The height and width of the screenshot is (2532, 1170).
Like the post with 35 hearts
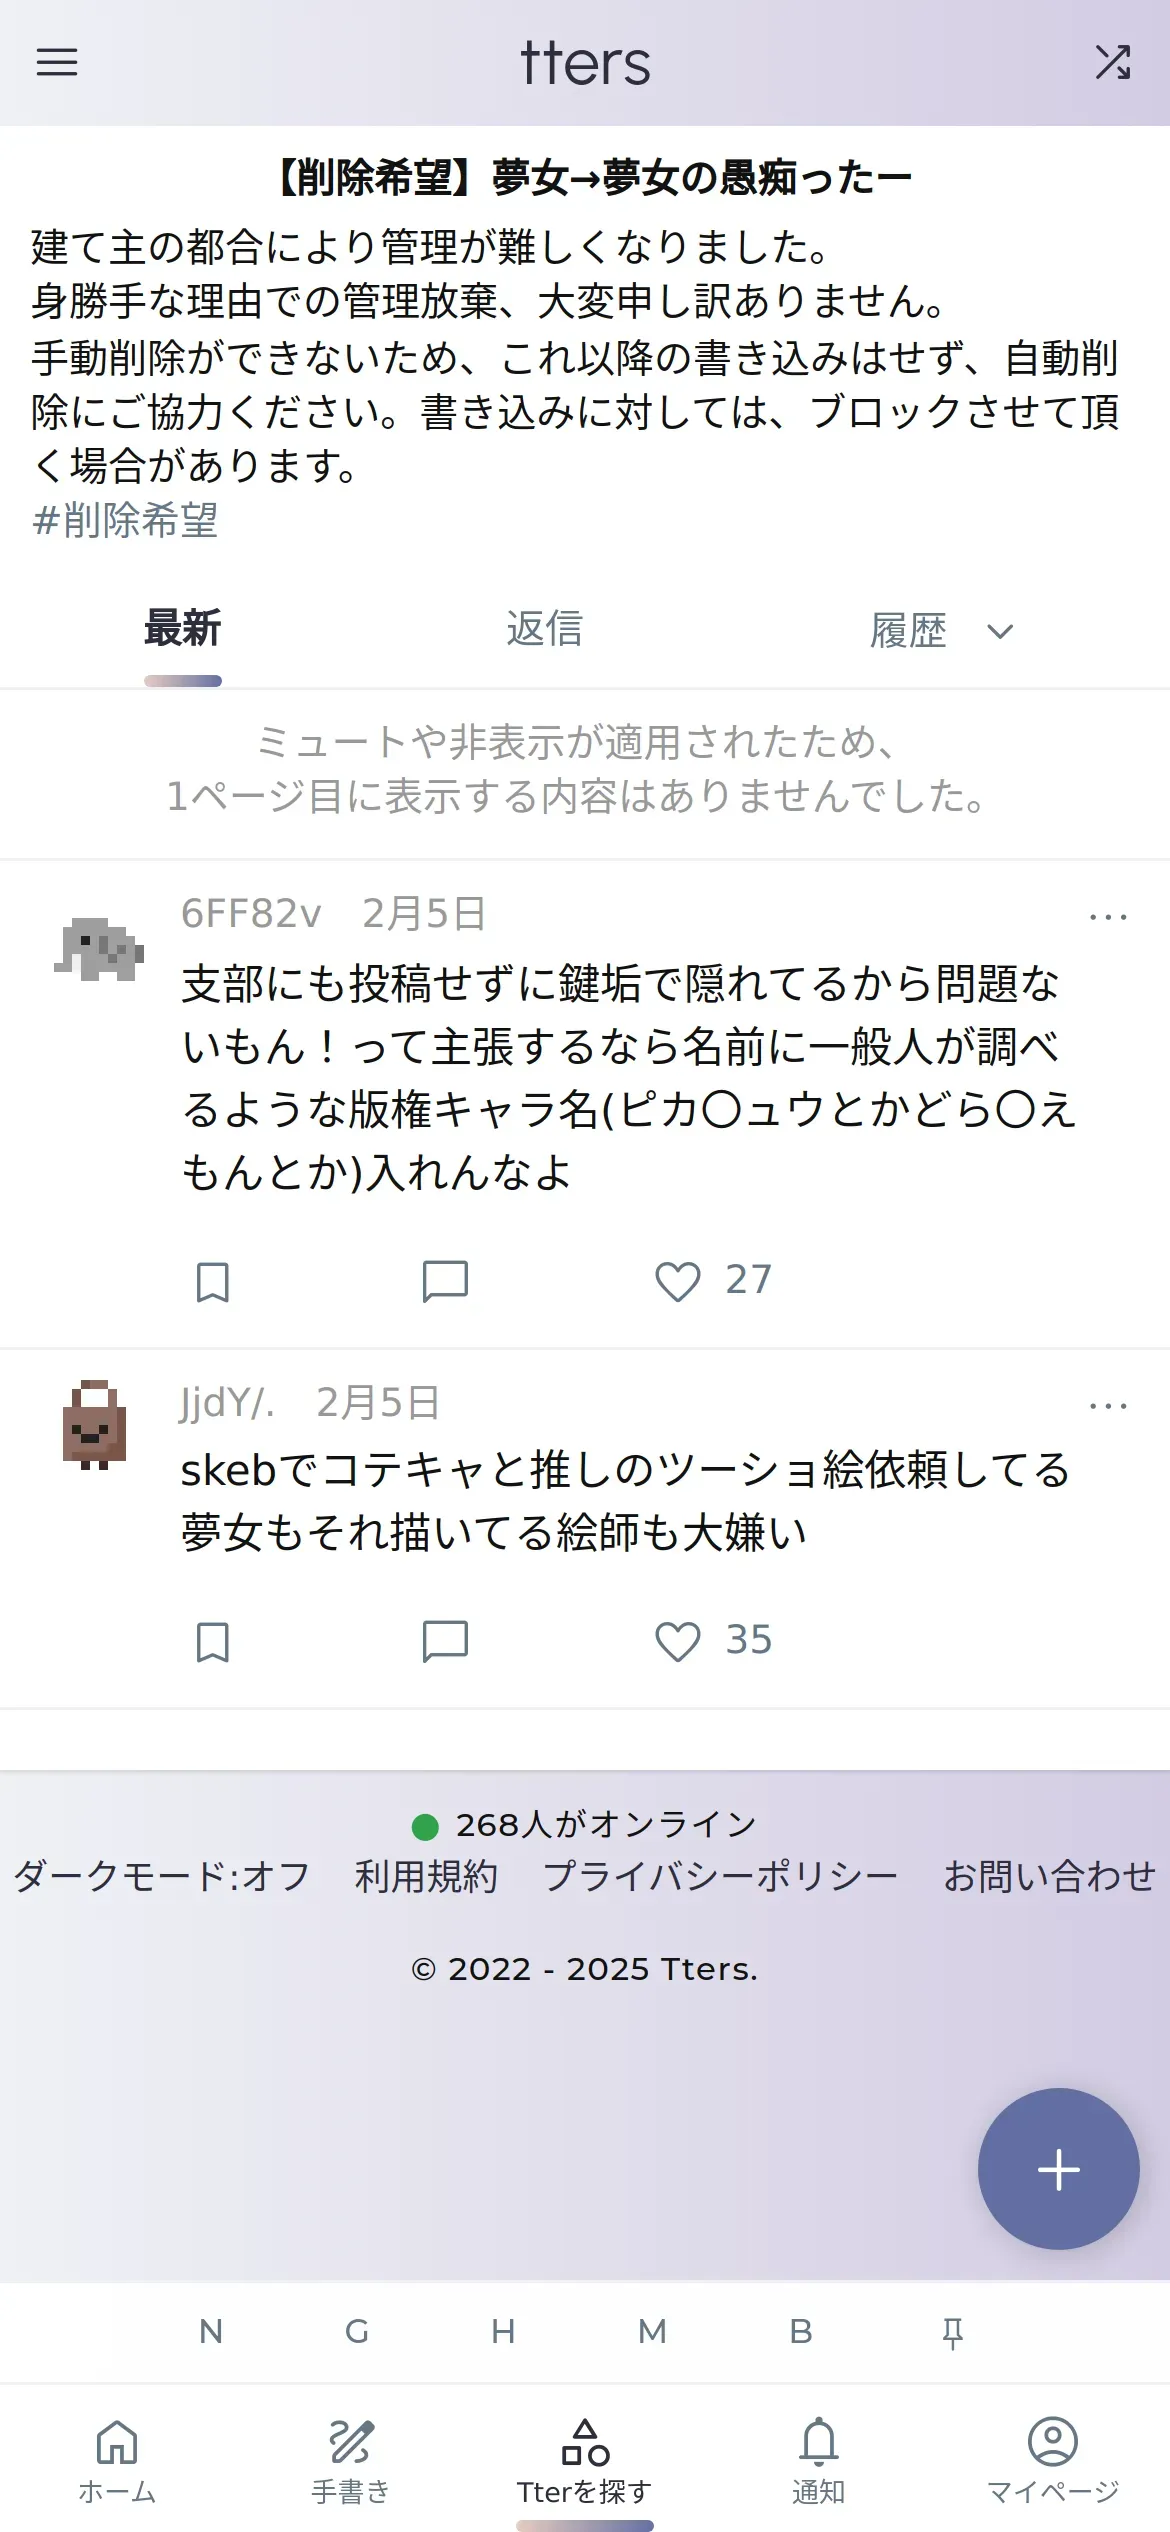tap(678, 1641)
